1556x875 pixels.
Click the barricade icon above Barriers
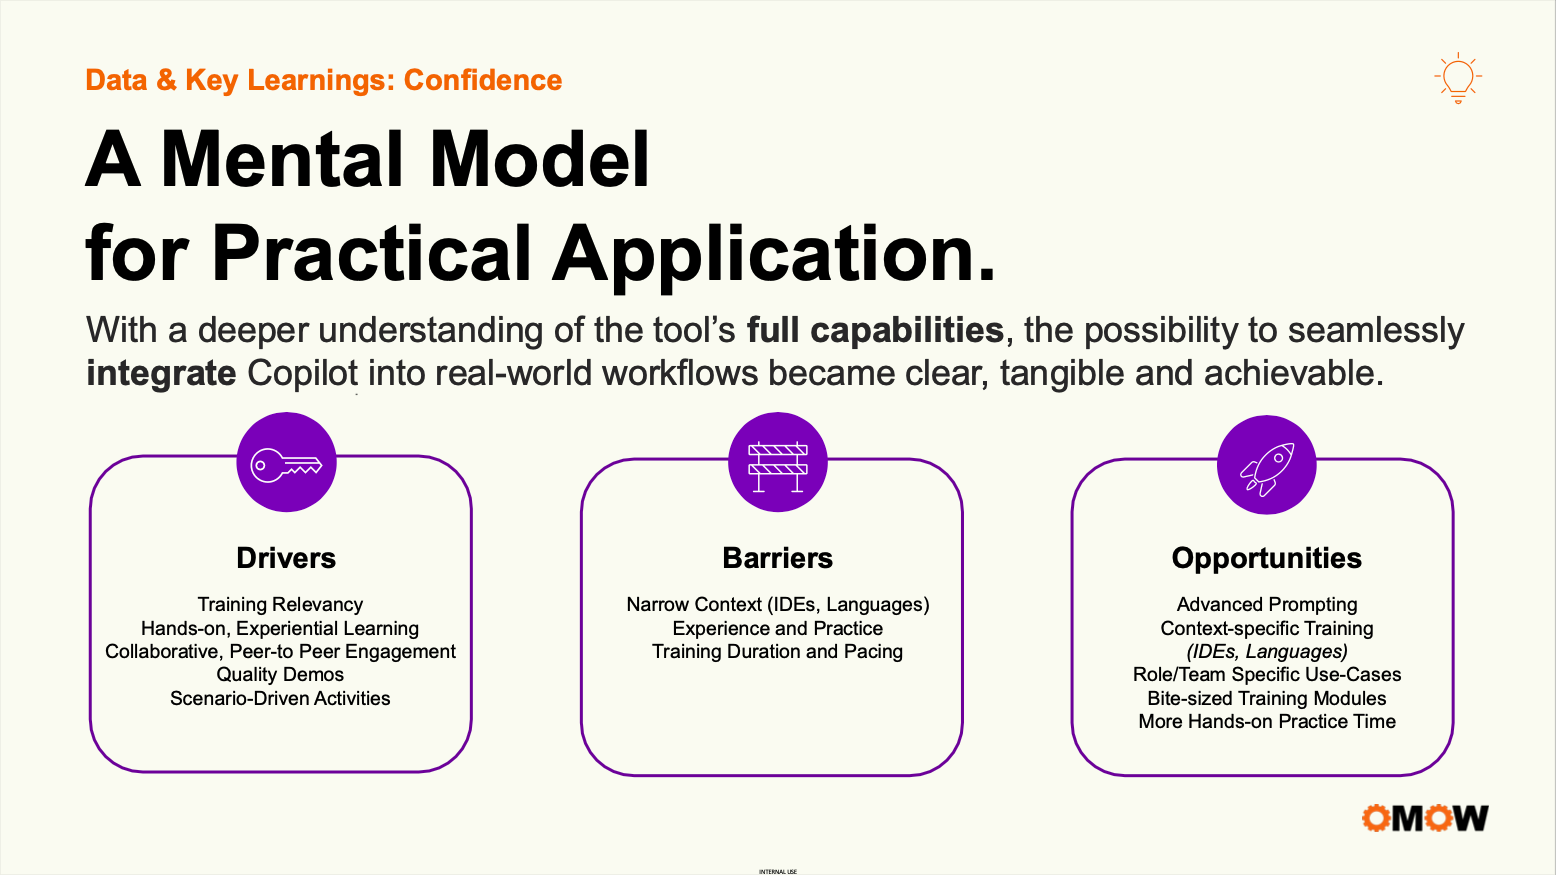tap(778, 463)
